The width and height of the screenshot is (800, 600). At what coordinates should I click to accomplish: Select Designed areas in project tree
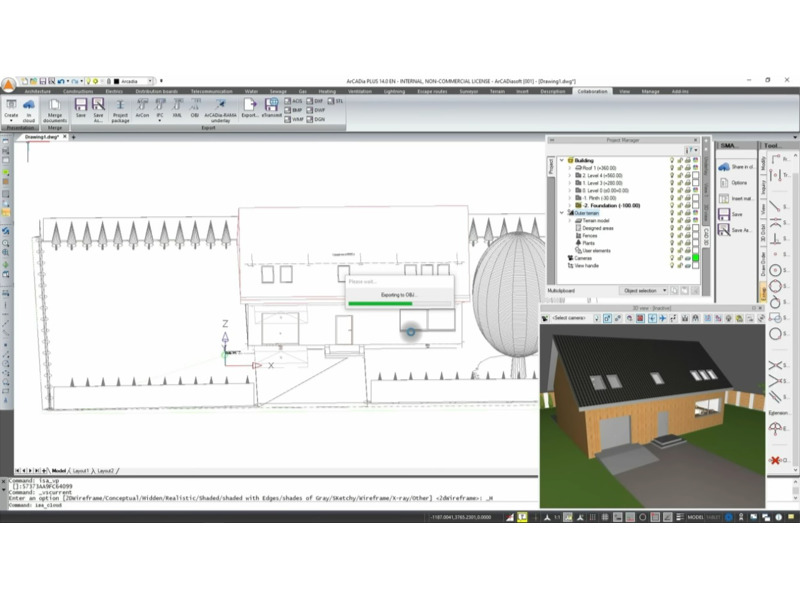click(597, 228)
